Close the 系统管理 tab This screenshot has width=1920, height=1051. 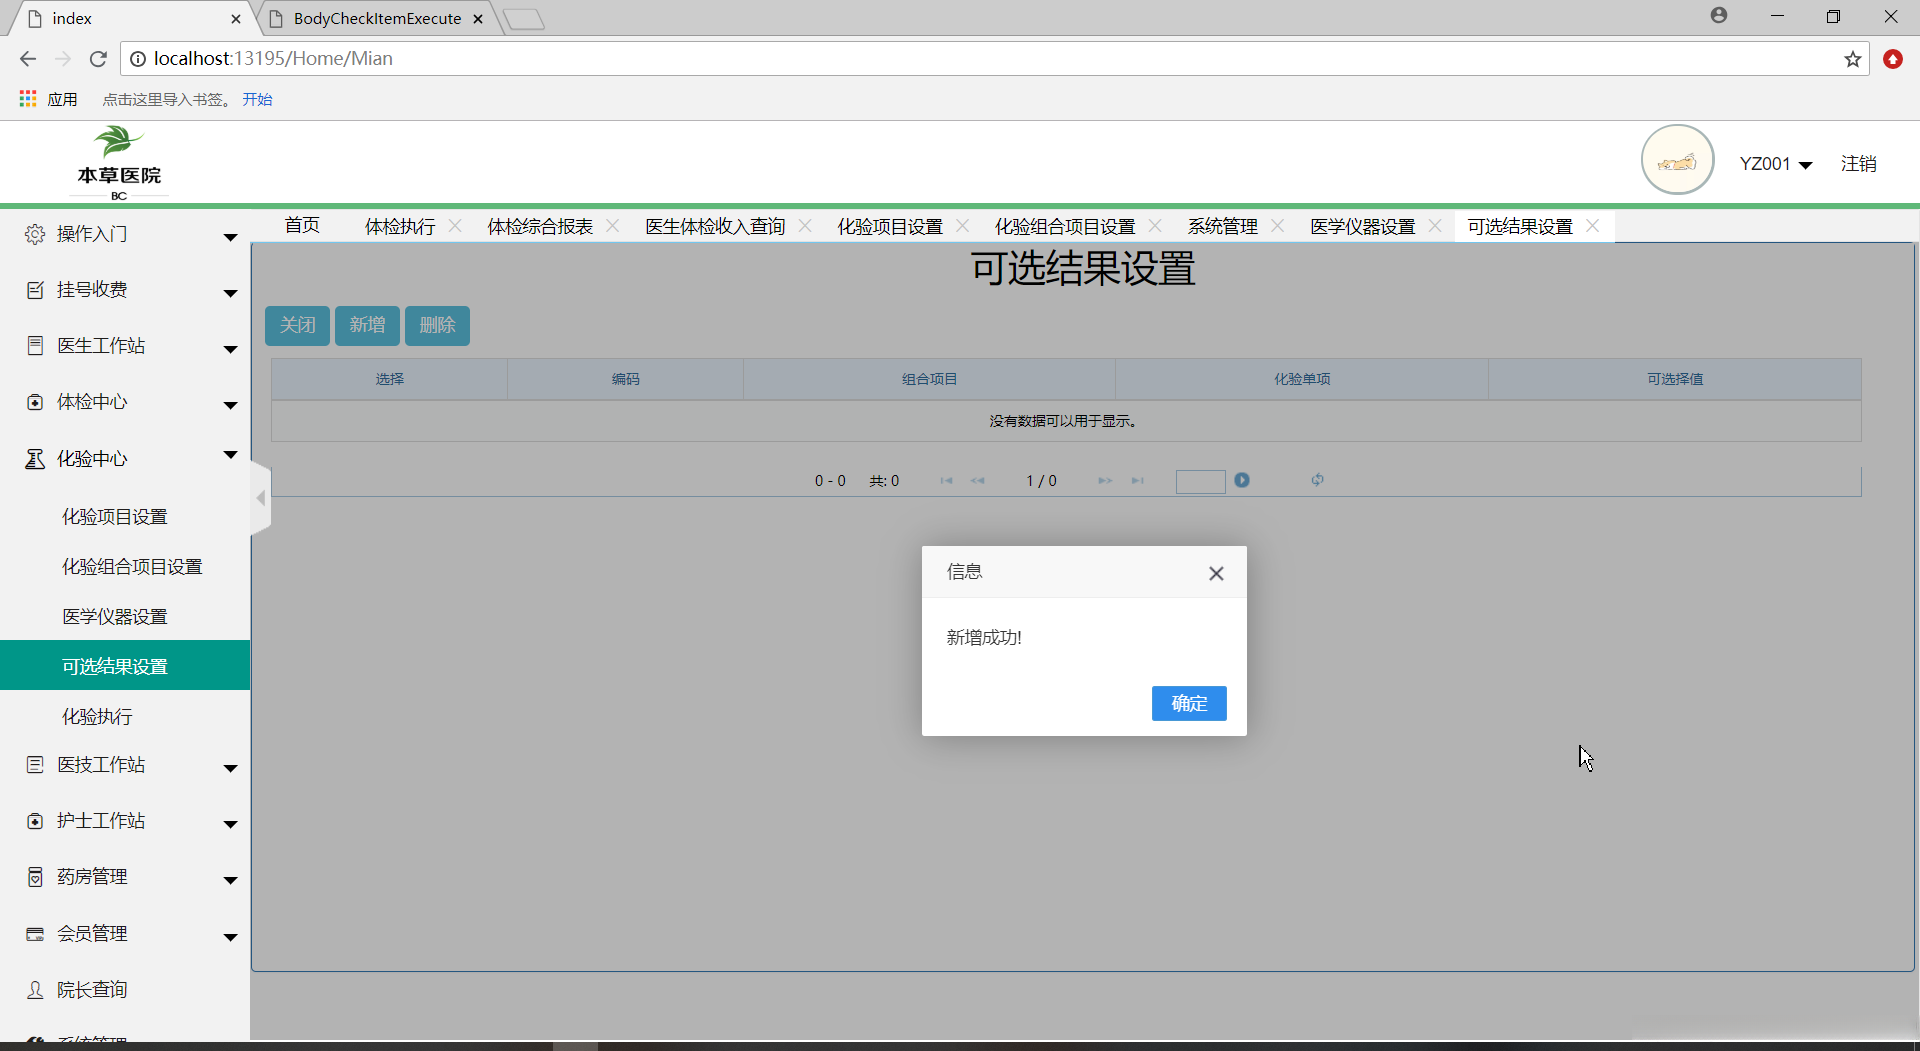(x=1277, y=226)
